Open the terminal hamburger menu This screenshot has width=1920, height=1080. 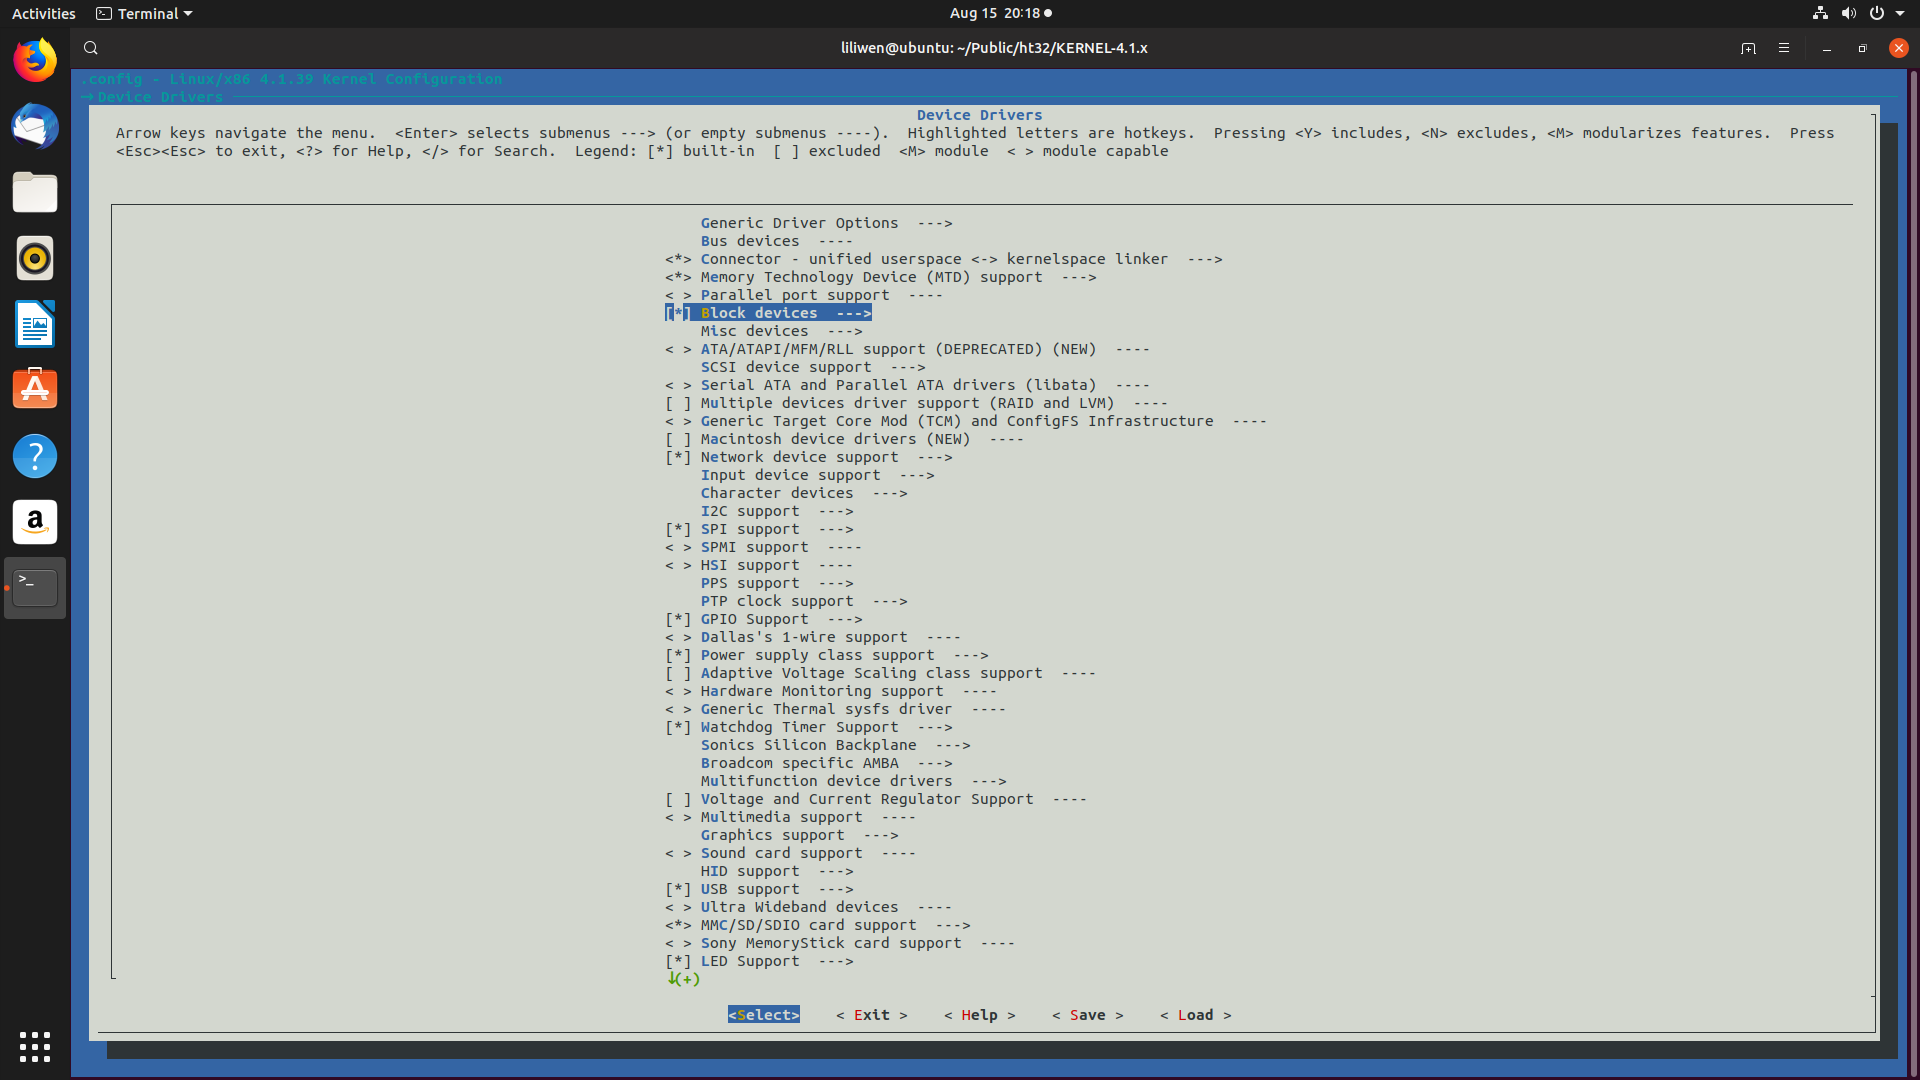[x=1784, y=47]
